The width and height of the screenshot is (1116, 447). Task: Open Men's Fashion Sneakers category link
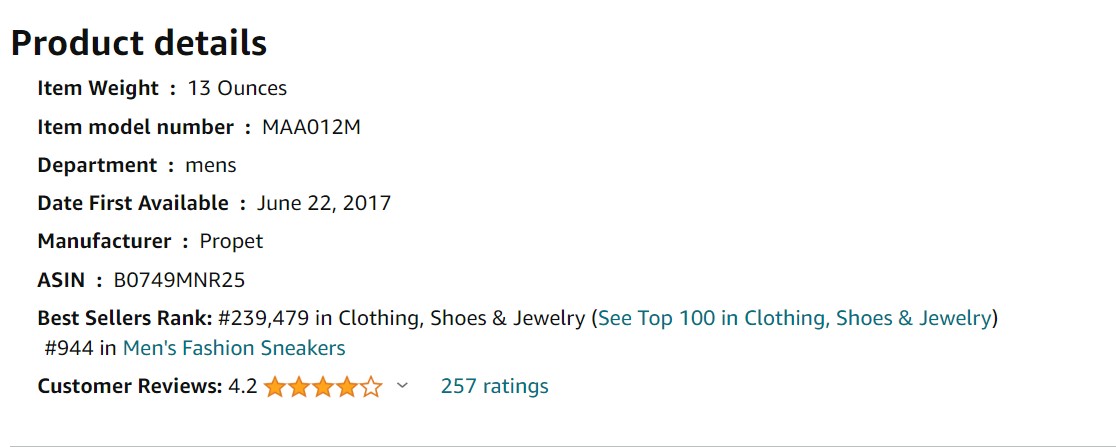234,348
